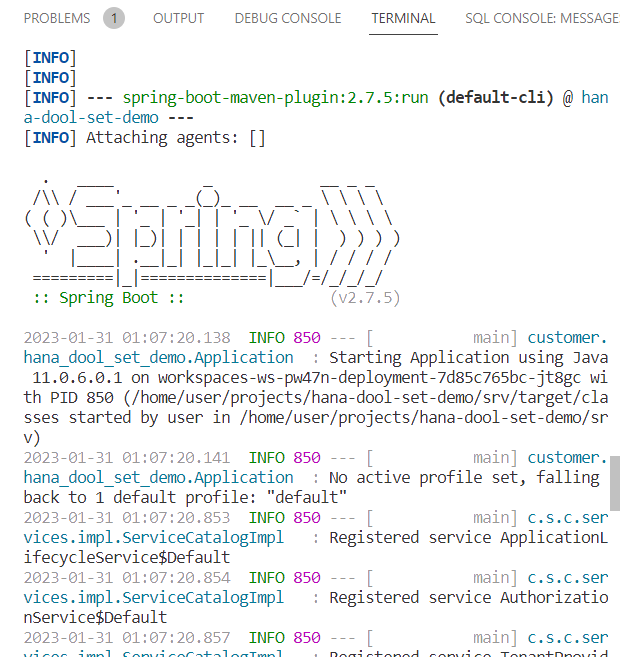Click the spring-boot-maven-plugin:2.7.5:run text
Screen dimensions: 620x657
pos(275,98)
